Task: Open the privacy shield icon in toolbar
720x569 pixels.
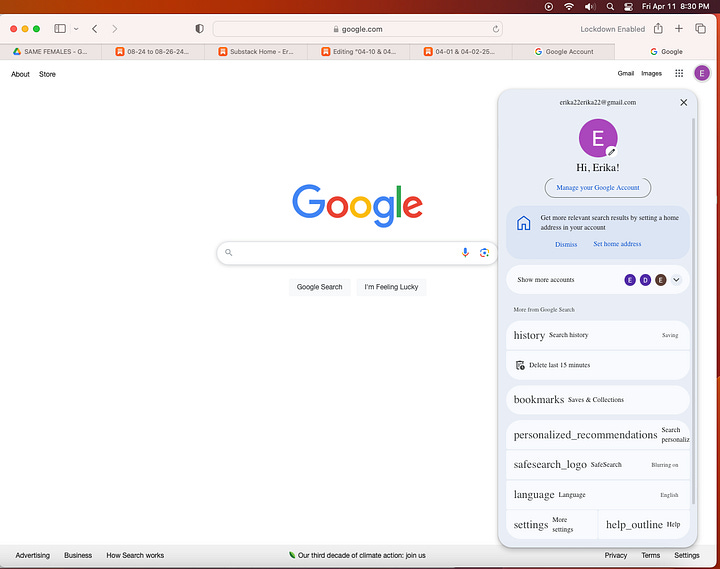Action: (199, 28)
